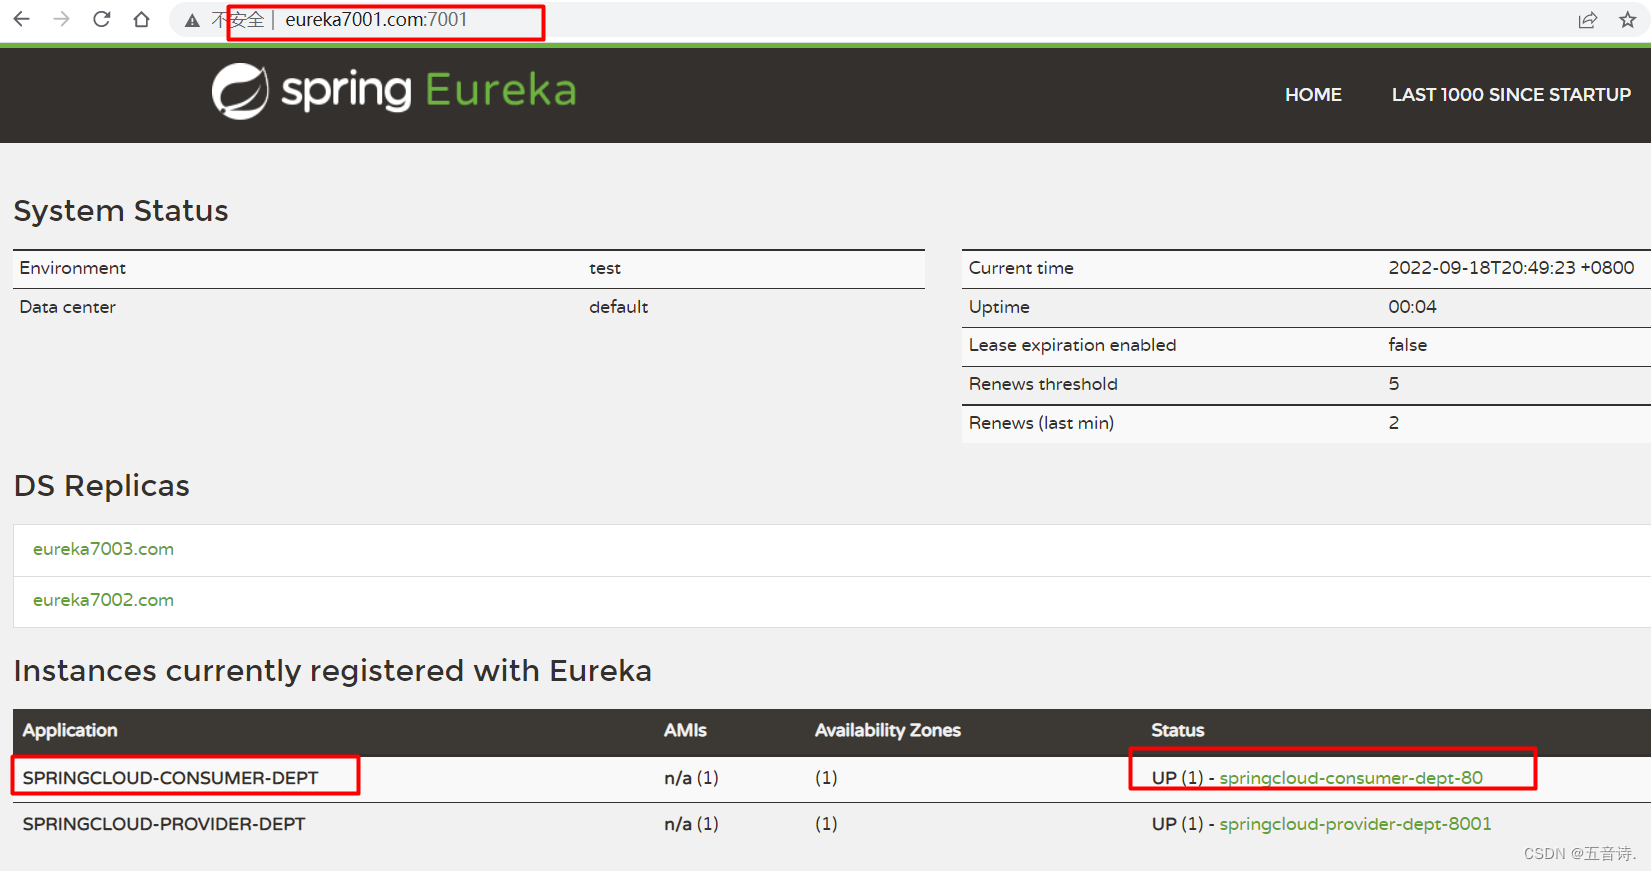Click UP (1) status in the CONSUMER-DEPT row
This screenshot has width=1651, height=871.
point(1177,778)
